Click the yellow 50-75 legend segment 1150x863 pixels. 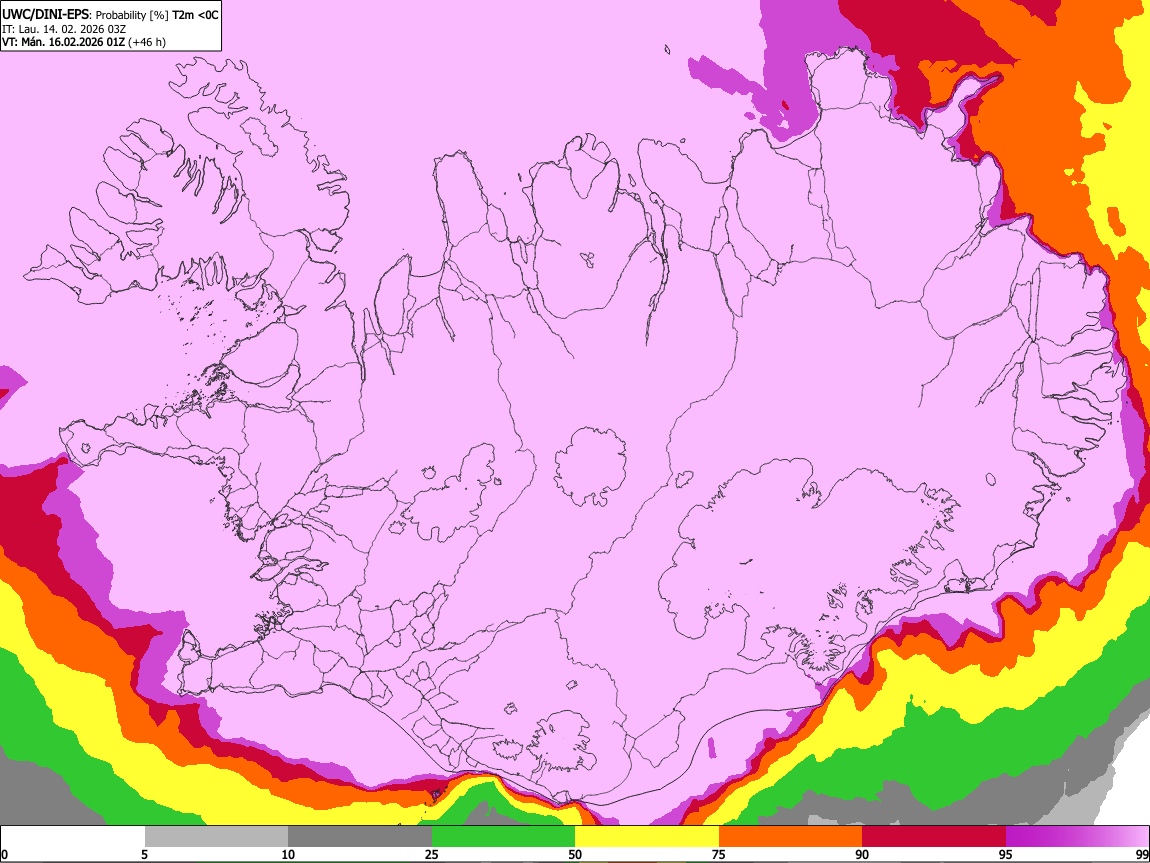[x=647, y=837]
